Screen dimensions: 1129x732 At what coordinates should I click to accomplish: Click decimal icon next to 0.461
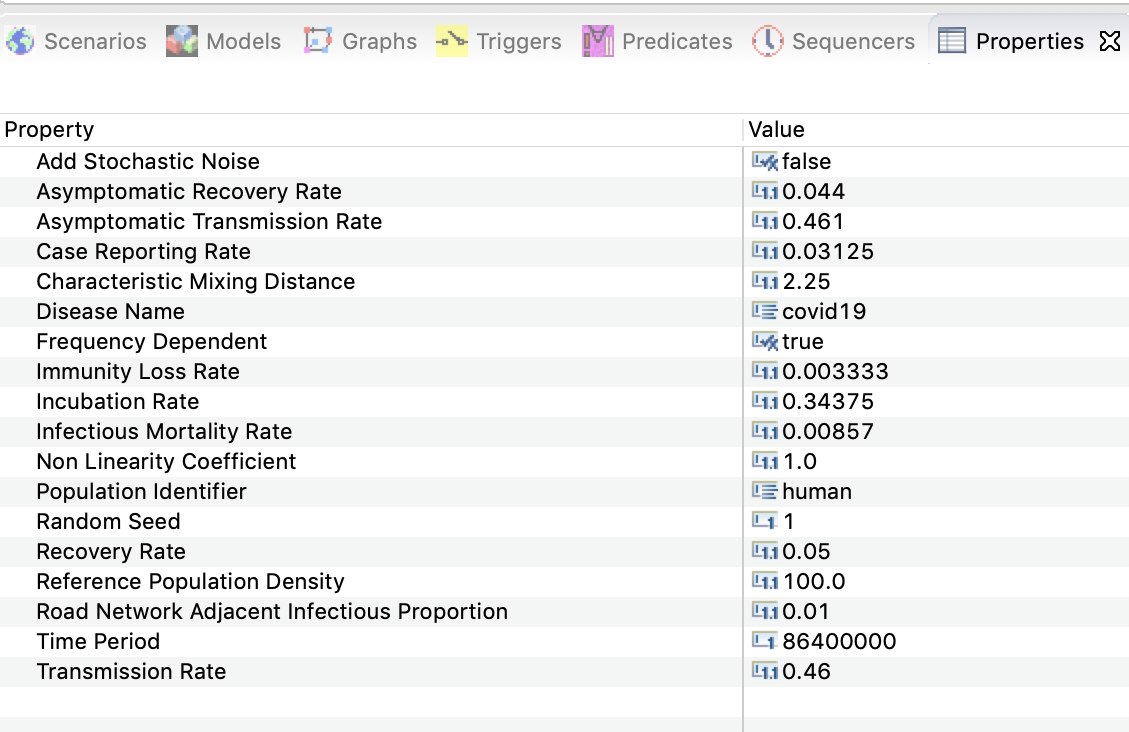coord(765,222)
